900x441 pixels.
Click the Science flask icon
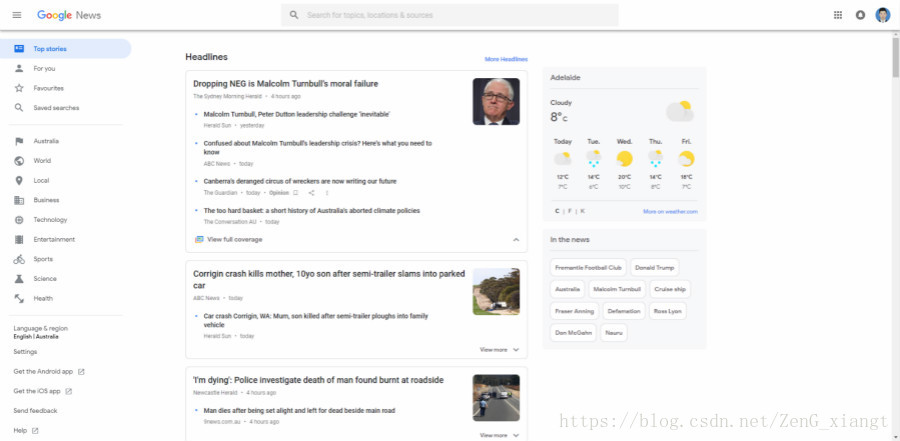click(19, 278)
